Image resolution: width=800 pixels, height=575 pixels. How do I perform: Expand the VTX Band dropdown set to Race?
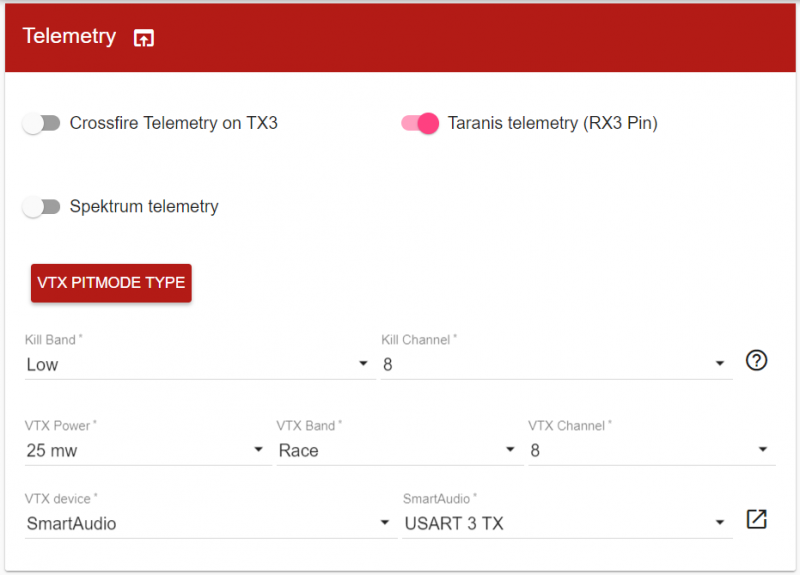tap(398, 451)
